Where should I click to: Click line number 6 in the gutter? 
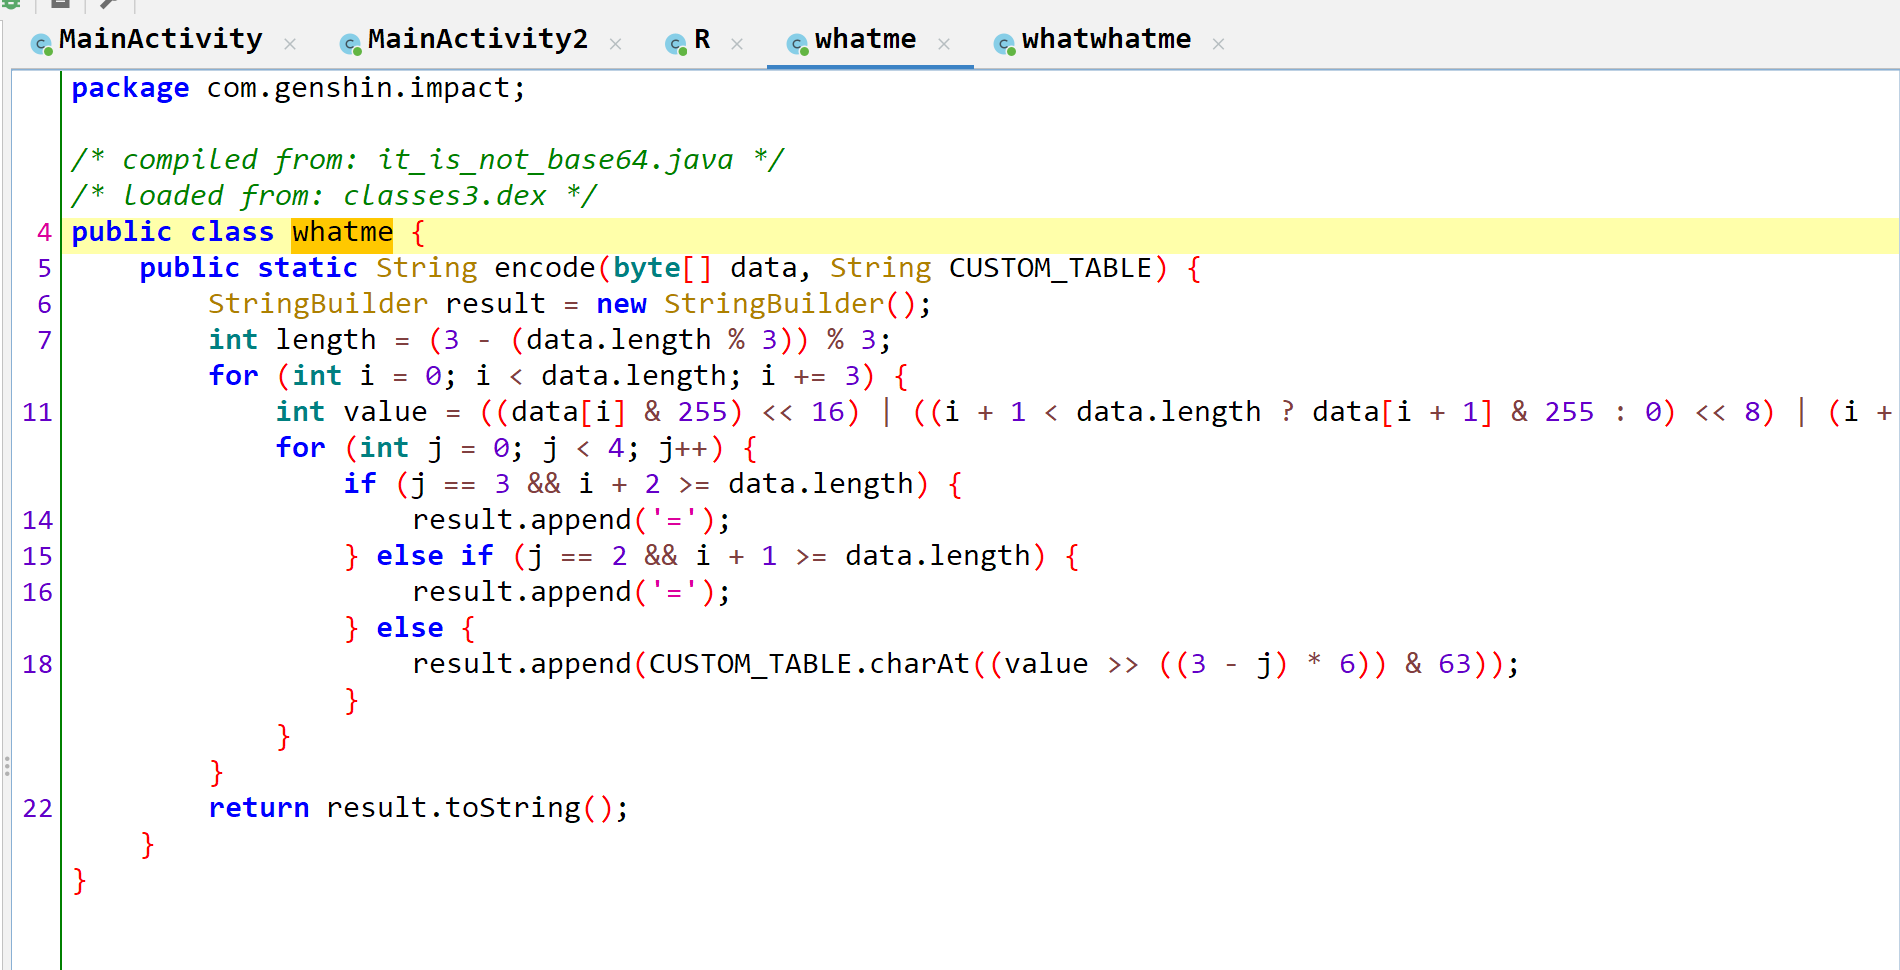pos(44,305)
